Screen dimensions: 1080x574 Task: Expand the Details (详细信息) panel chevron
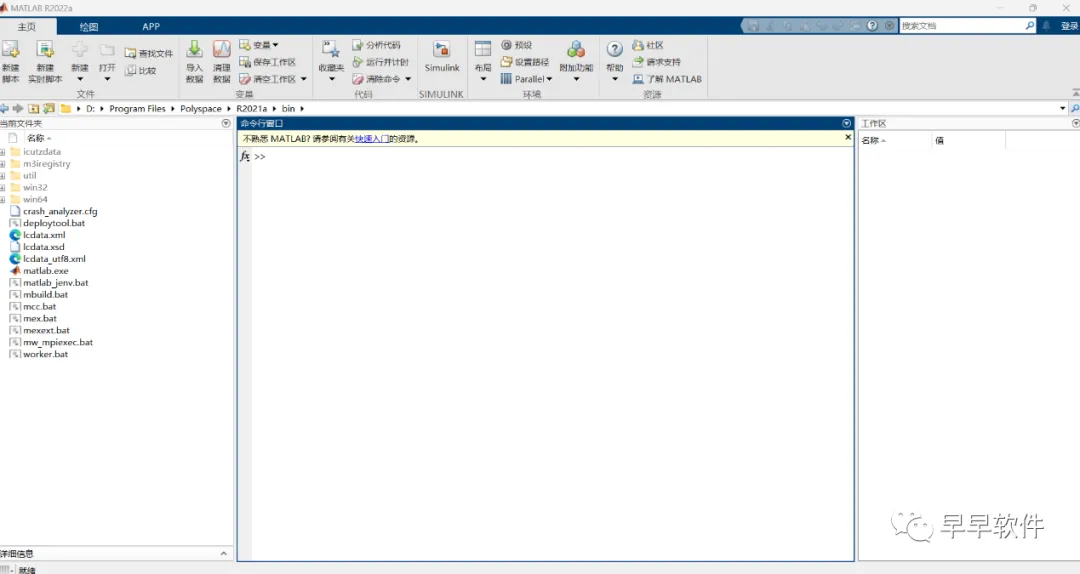[x=223, y=553]
